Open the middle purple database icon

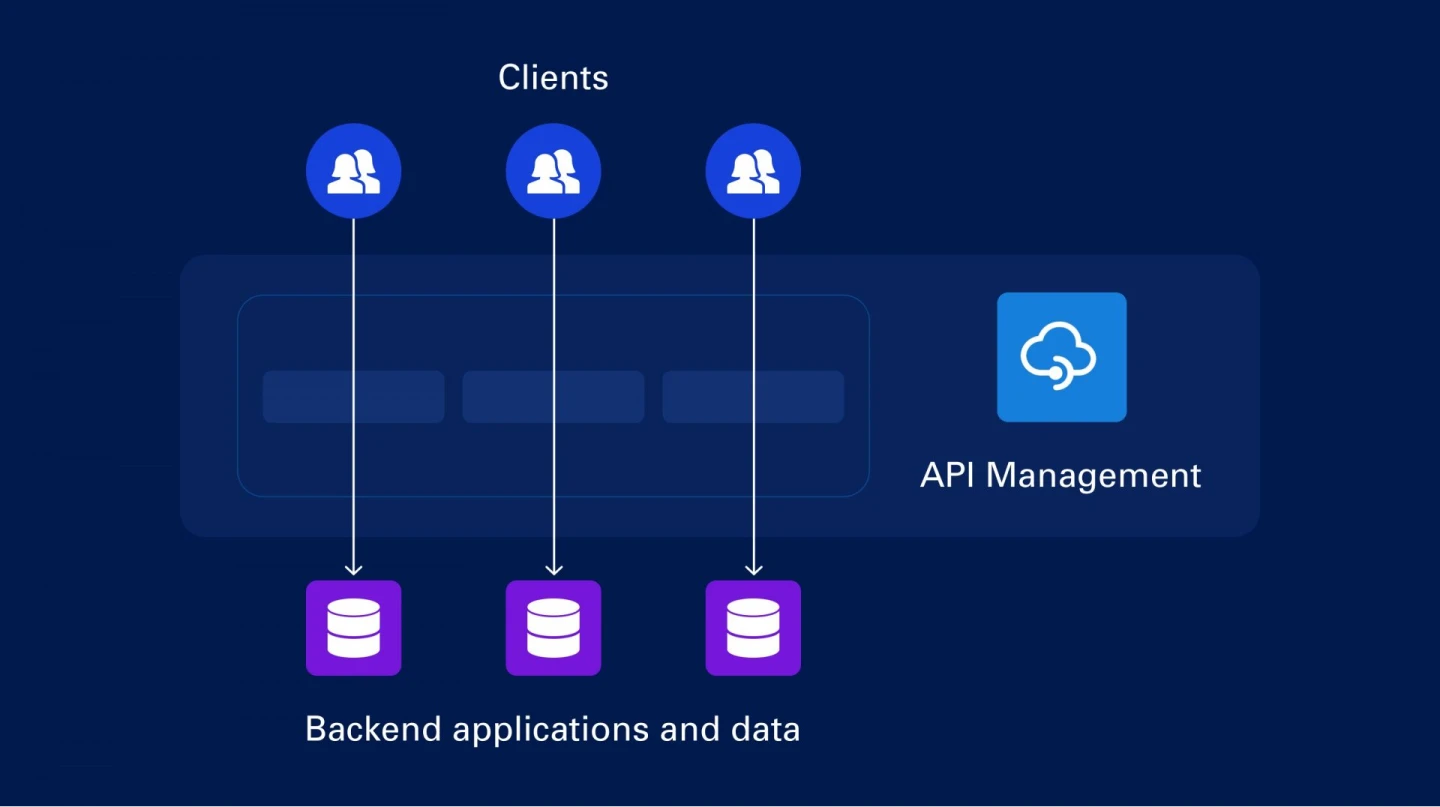click(553, 628)
